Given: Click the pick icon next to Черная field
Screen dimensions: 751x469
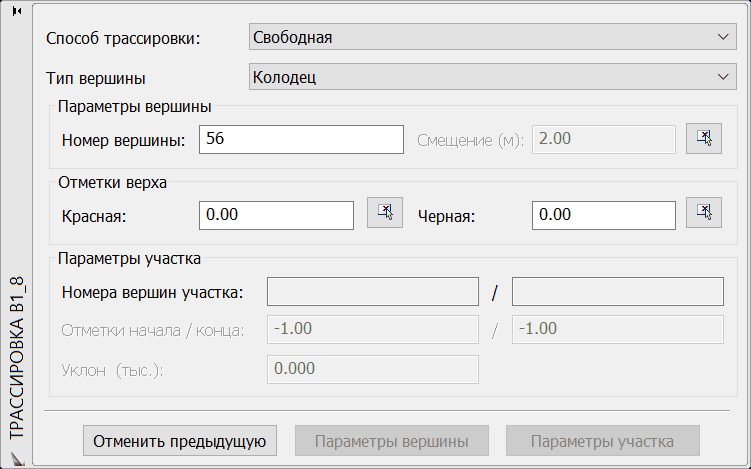Looking at the screenshot, I should 704,212.
